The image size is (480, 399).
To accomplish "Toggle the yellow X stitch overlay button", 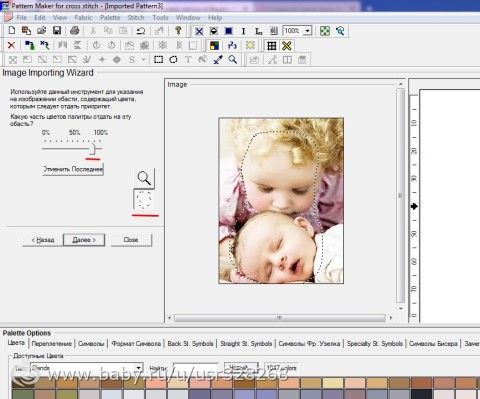I will [287, 46].
